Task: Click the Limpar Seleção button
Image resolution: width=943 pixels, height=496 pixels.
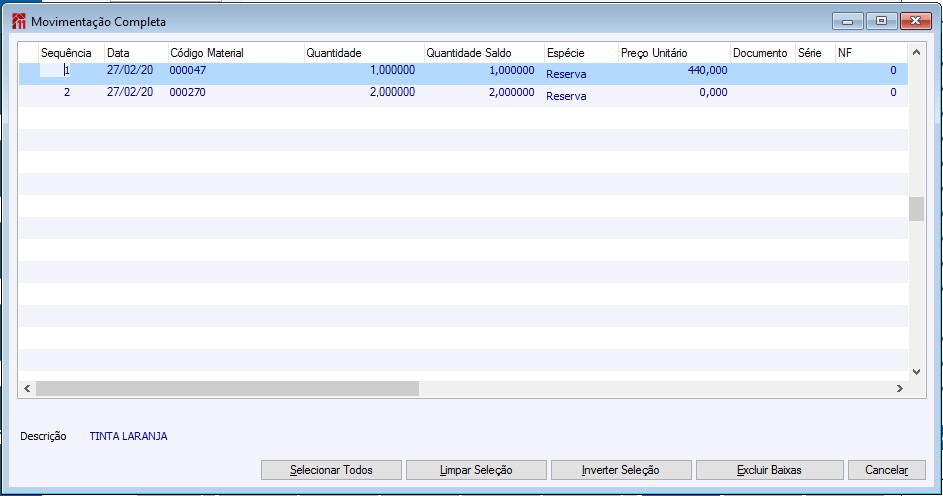Action: tap(476, 470)
